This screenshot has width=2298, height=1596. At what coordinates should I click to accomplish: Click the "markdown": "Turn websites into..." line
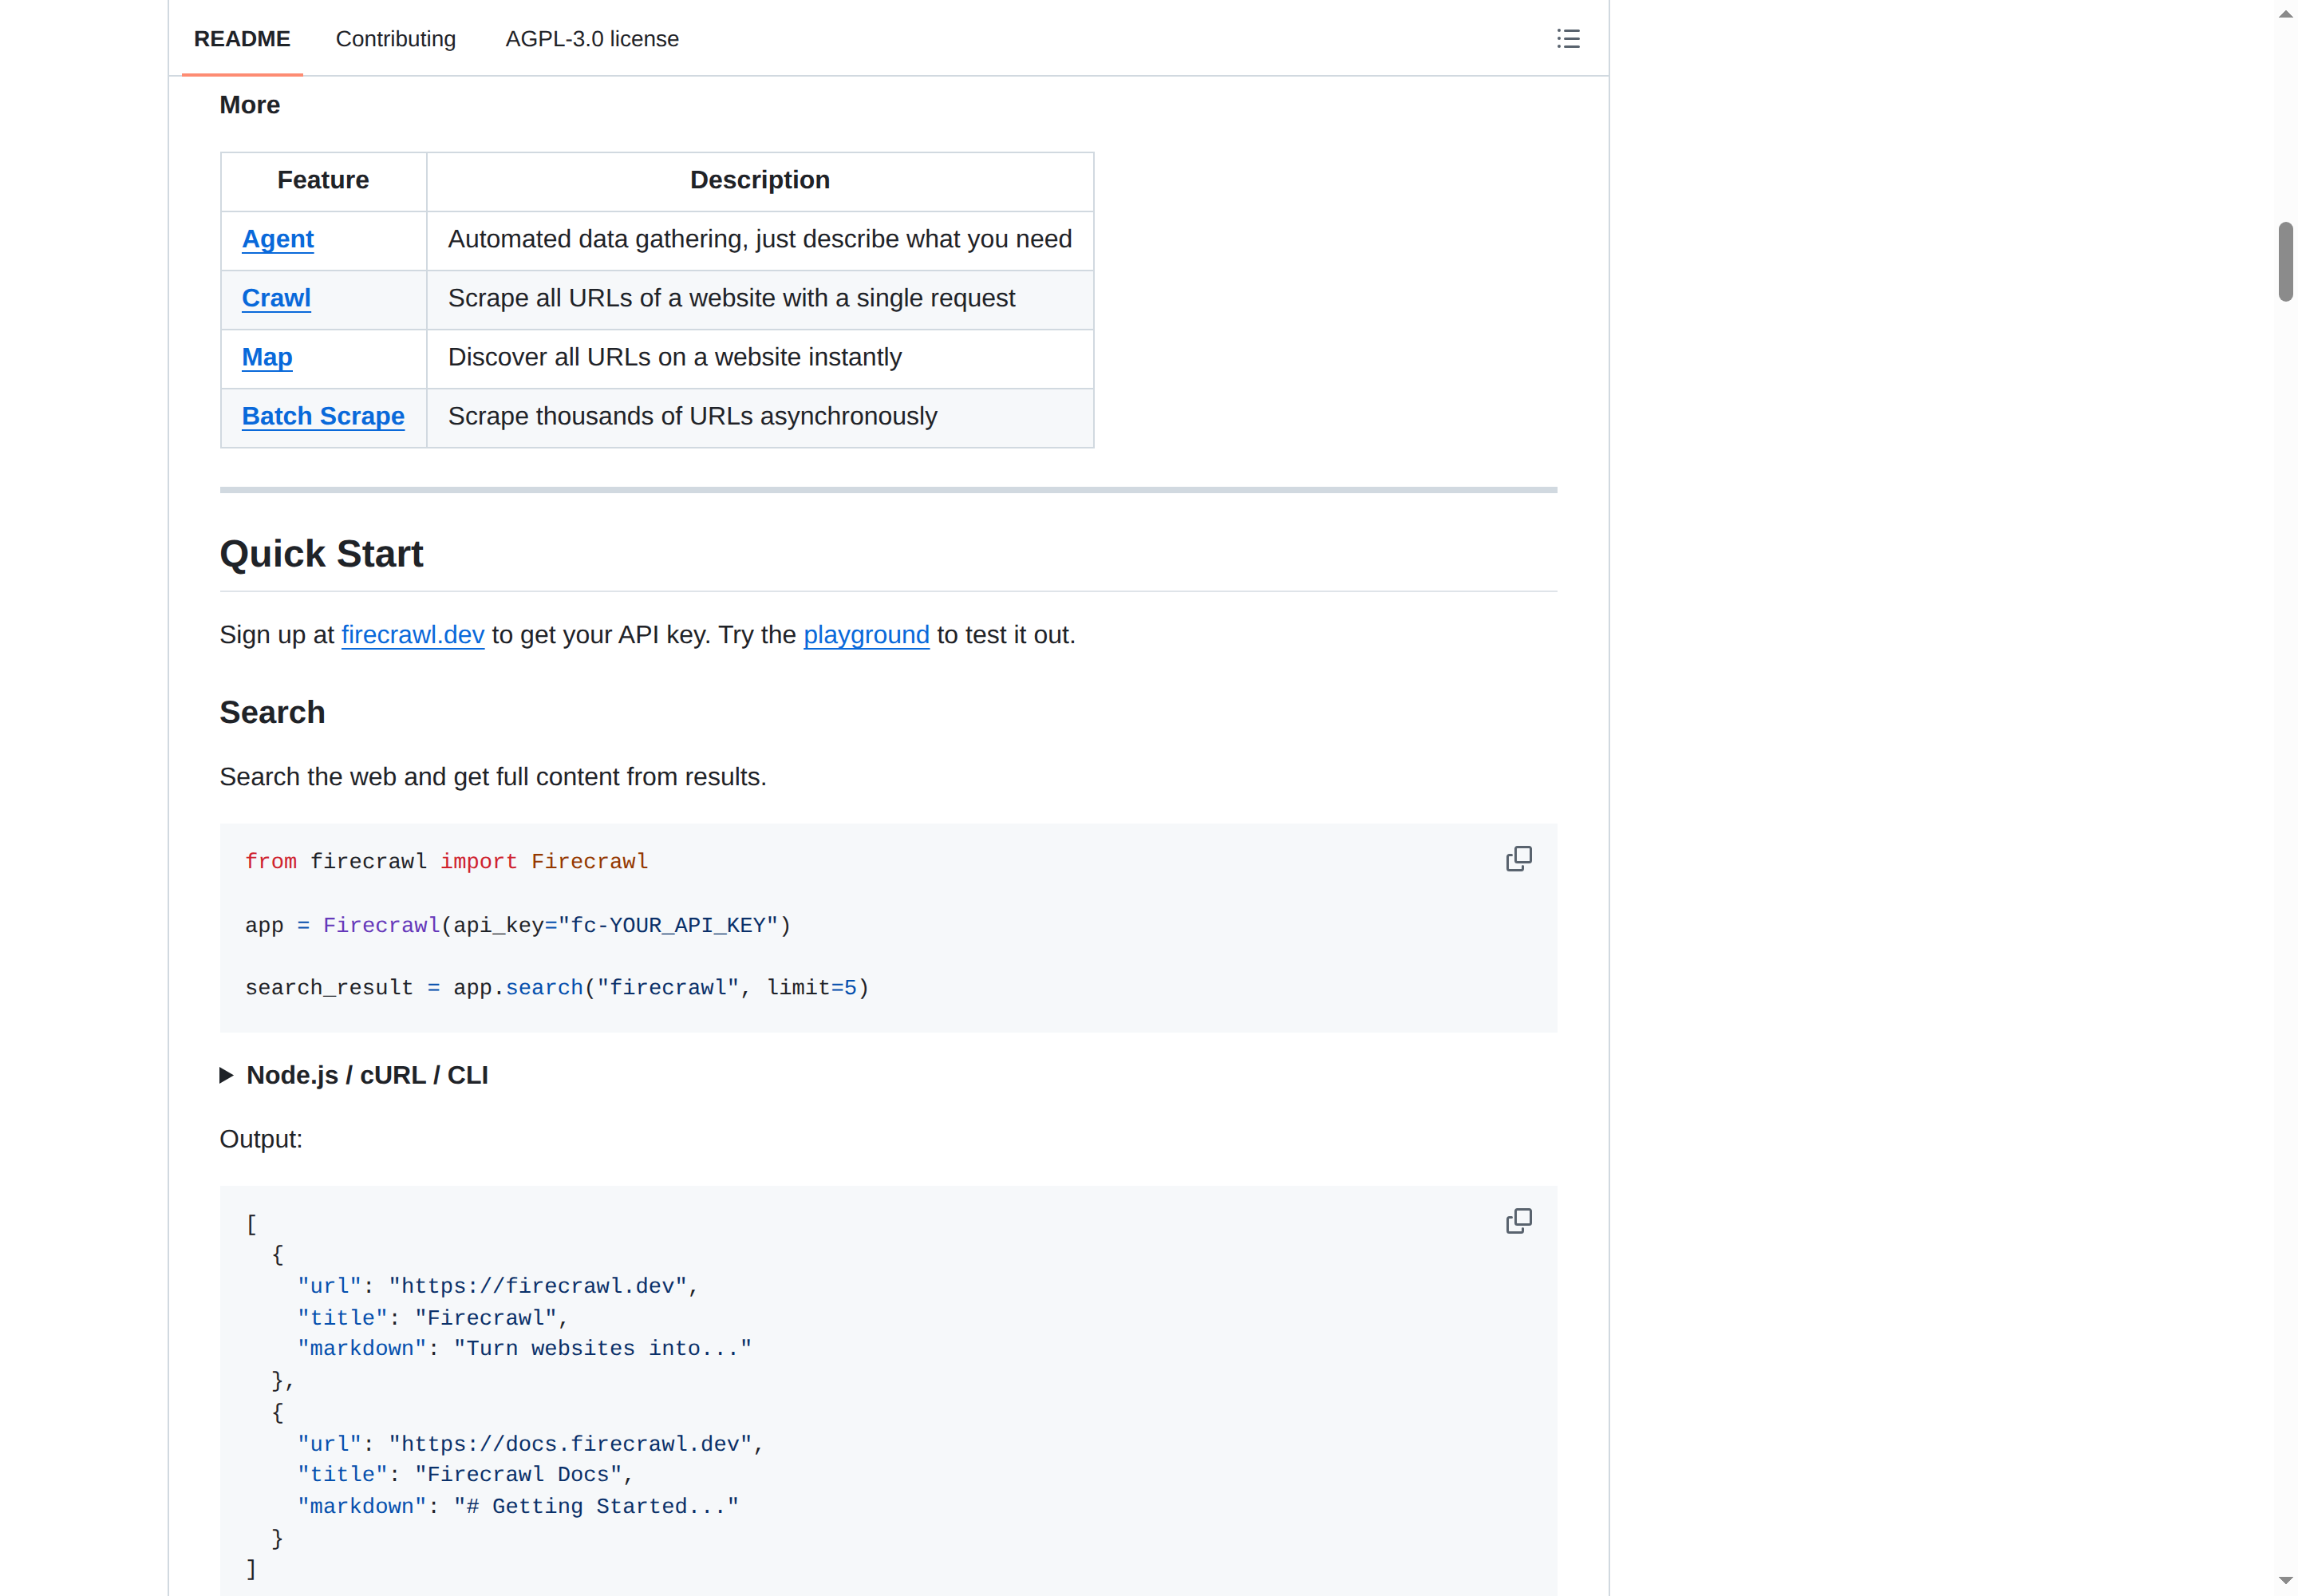524,1349
